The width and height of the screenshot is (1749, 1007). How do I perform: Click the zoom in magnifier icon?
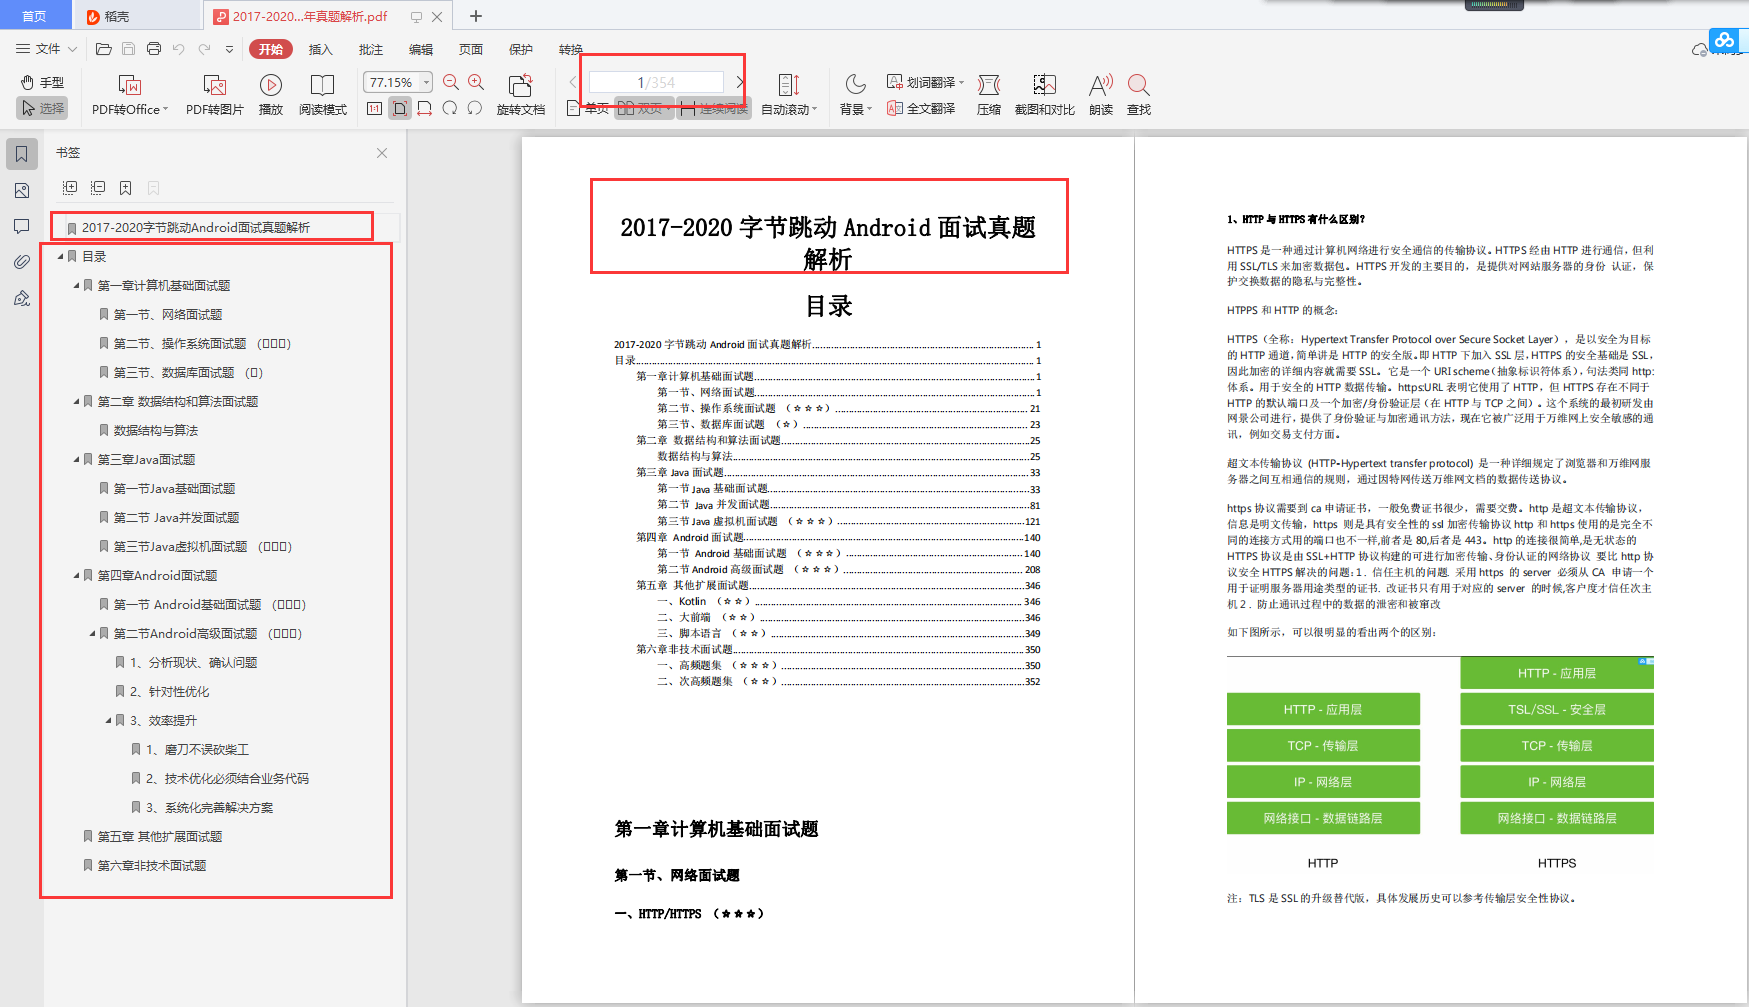tap(476, 82)
